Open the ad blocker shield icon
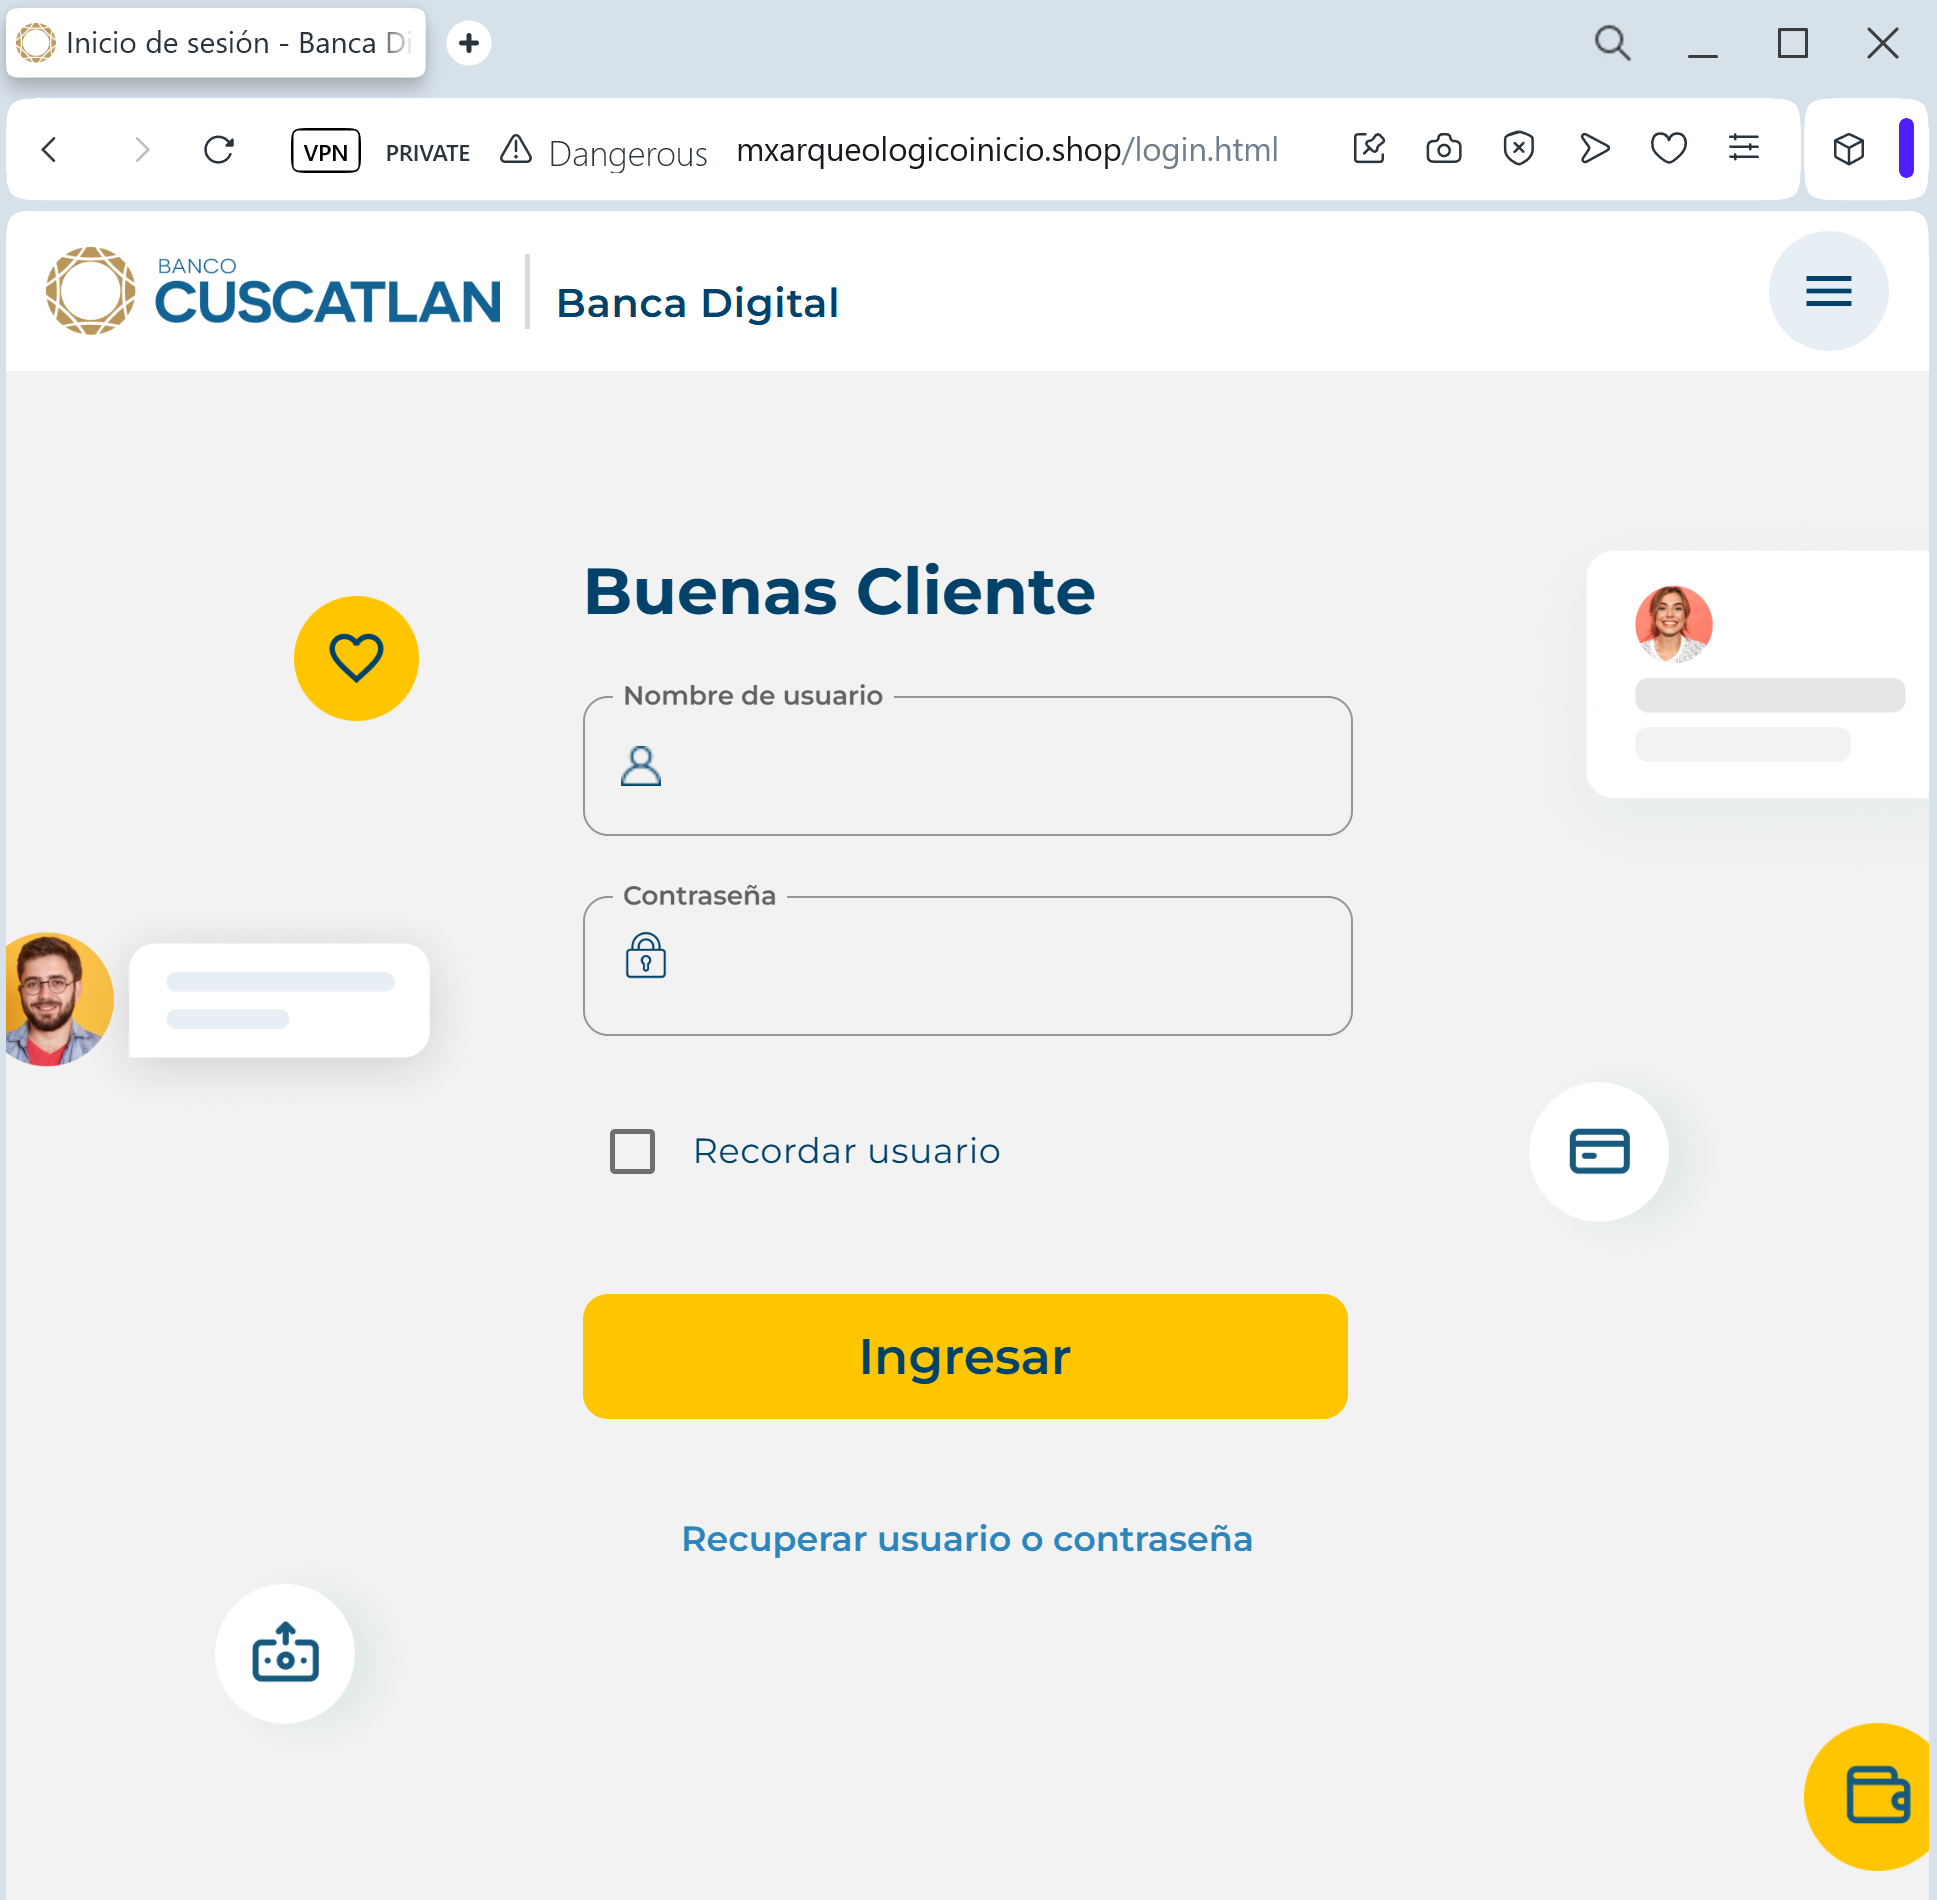Viewport: 1937px width, 1900px height. pos(1518,149)
